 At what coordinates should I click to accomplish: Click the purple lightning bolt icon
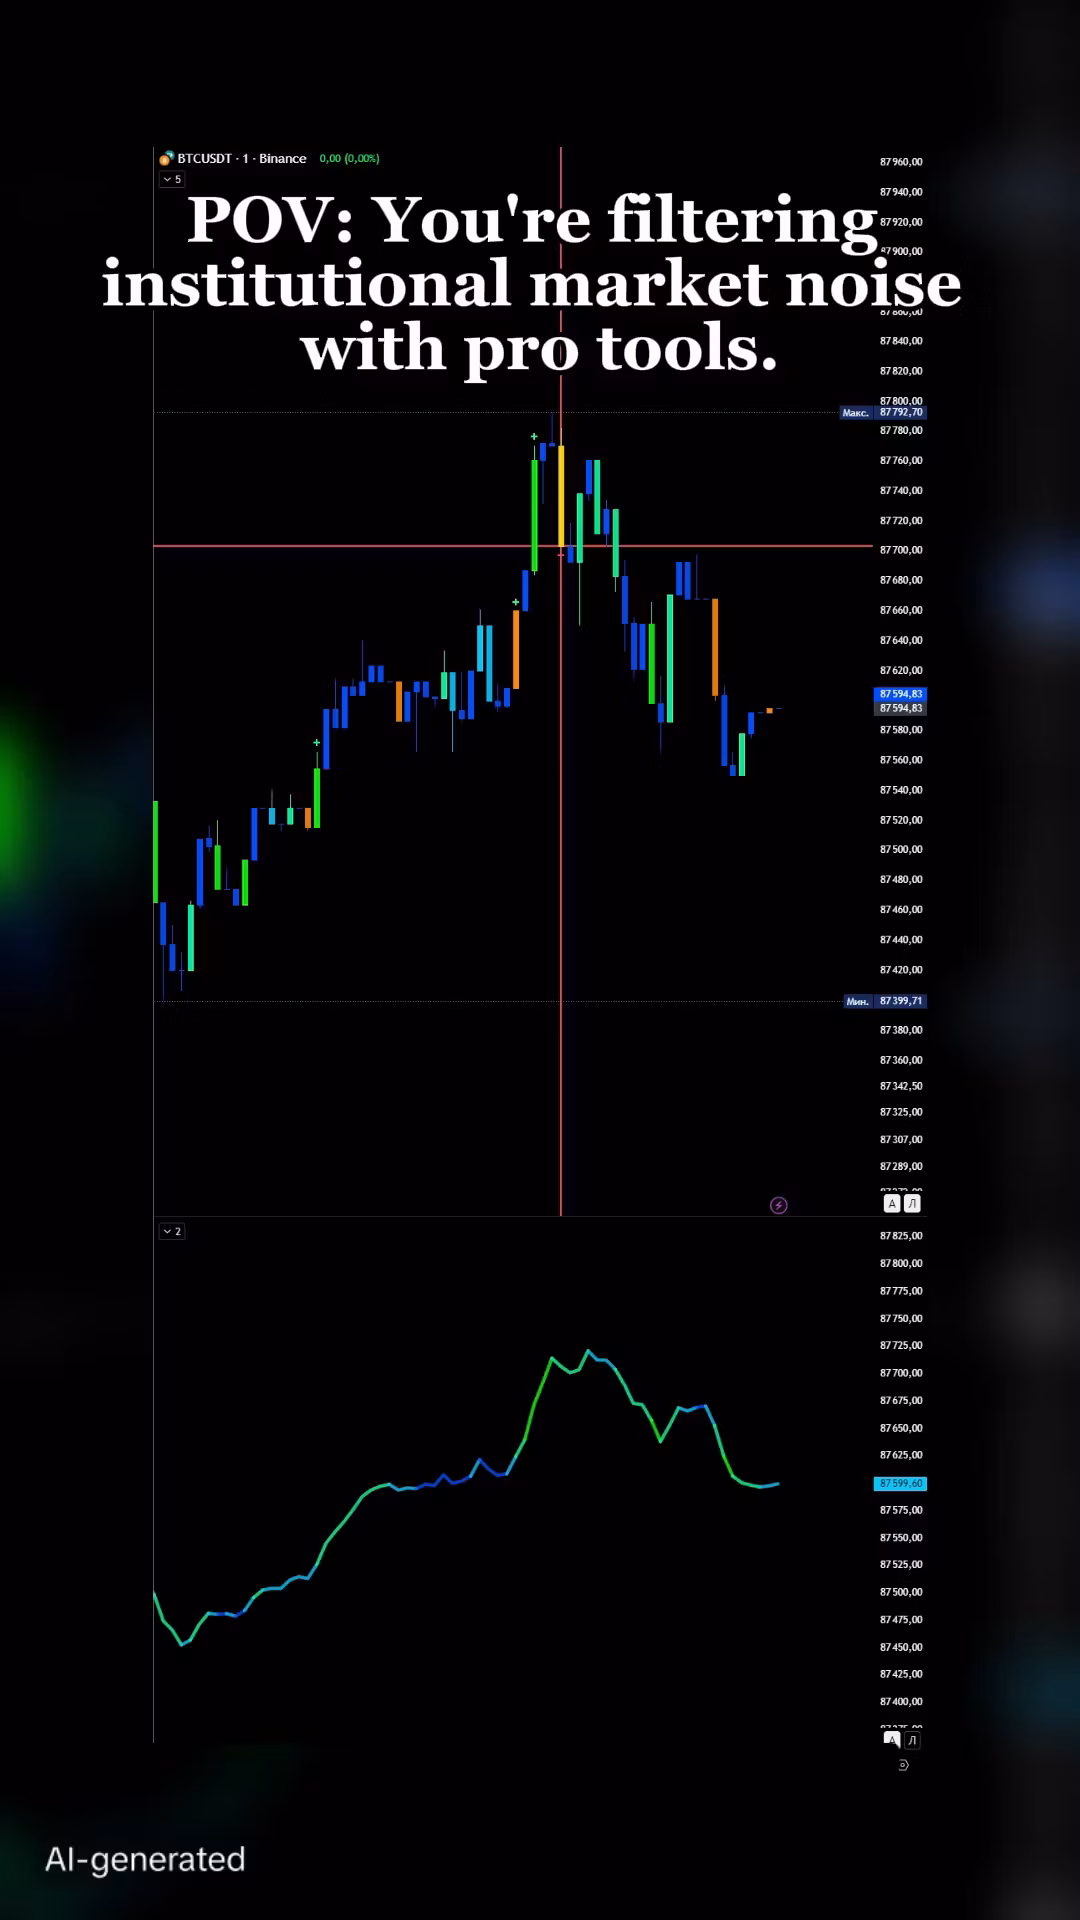(779, 1205)
